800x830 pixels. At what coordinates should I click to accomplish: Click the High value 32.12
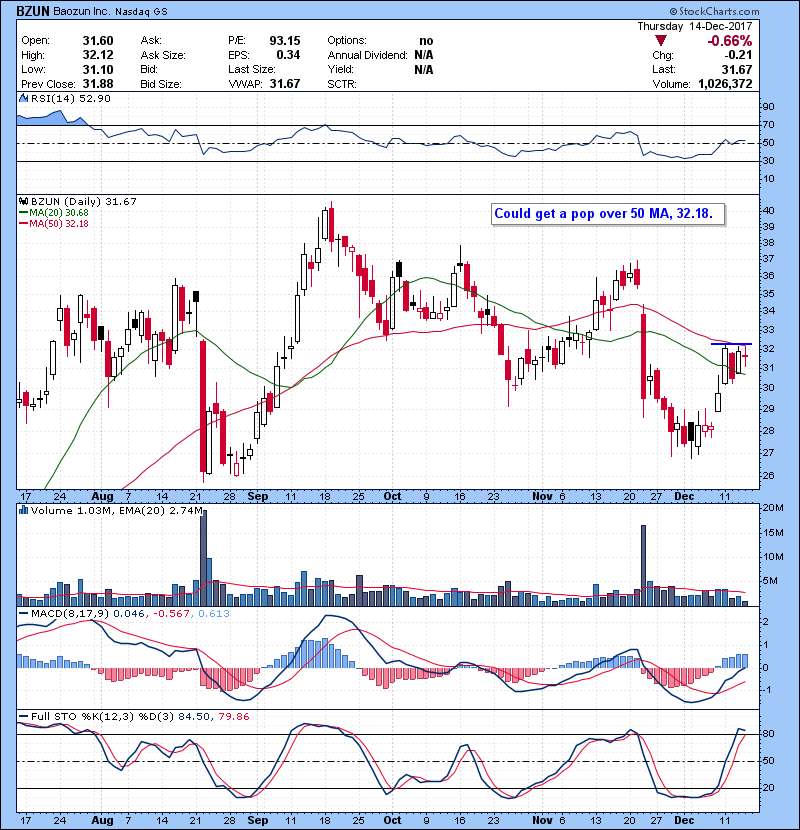(x=98, y=55)
